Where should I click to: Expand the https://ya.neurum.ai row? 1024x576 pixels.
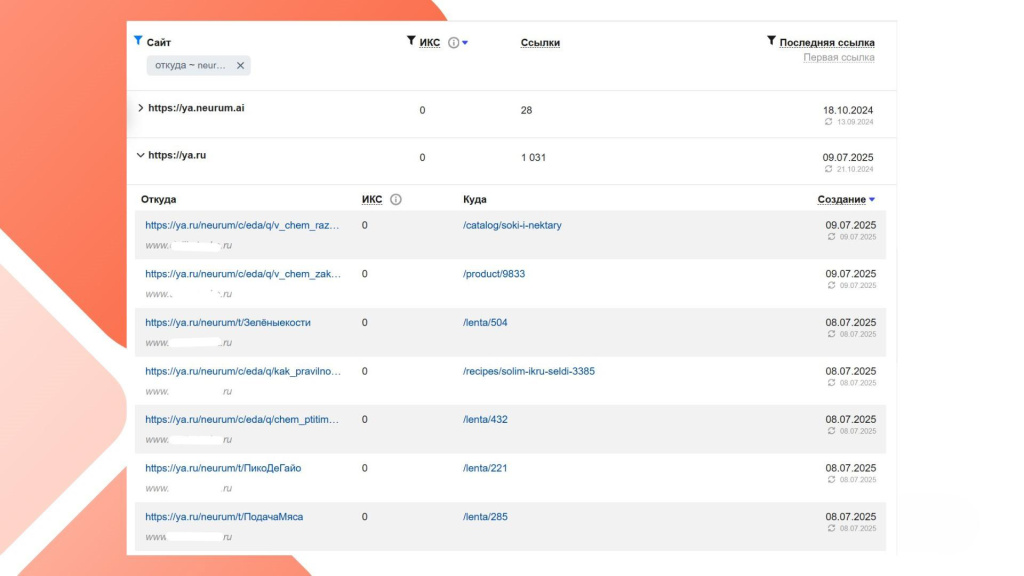coord(140,108)
